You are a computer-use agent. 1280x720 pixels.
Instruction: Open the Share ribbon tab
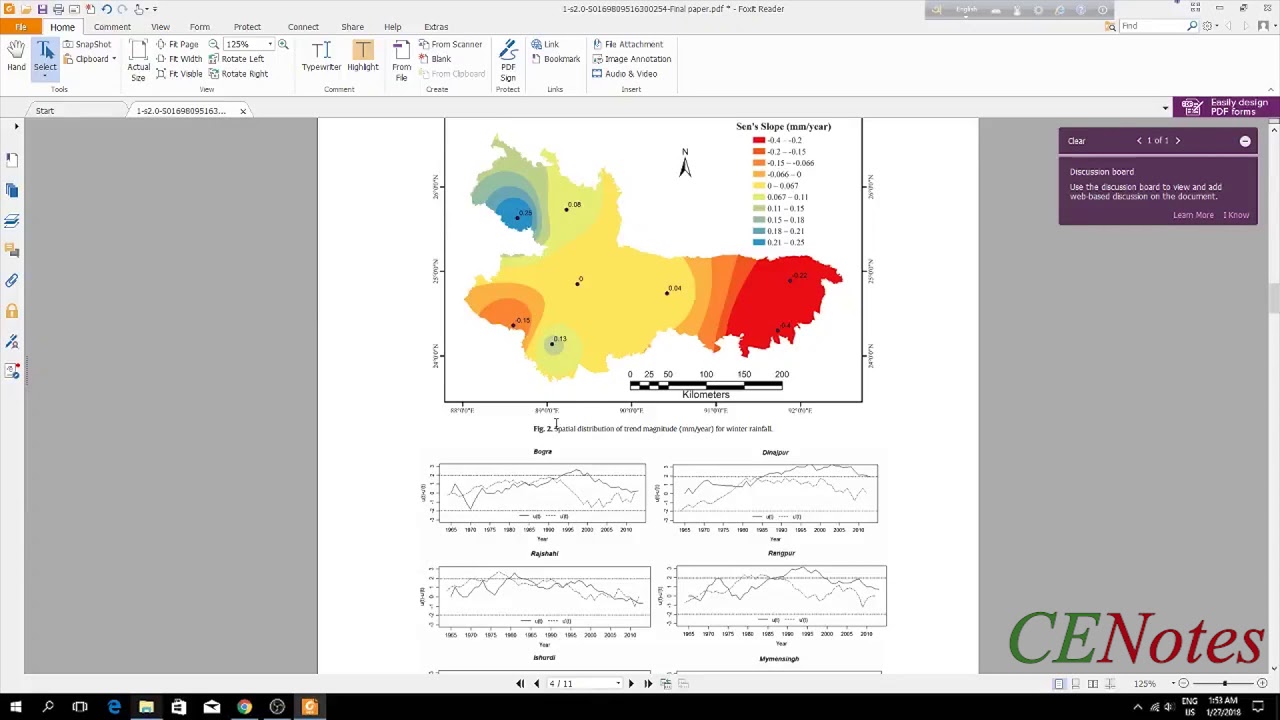[352, 27]
